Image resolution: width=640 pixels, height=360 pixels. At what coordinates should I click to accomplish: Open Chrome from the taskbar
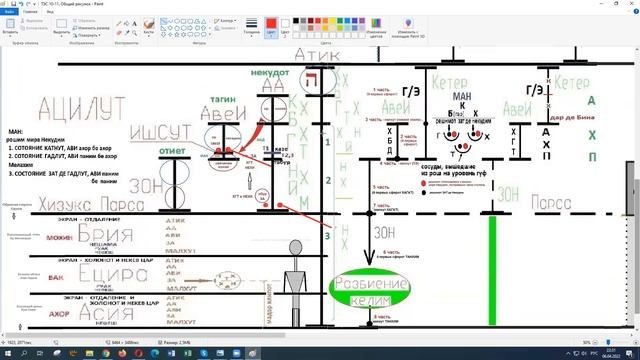point(106,353)
